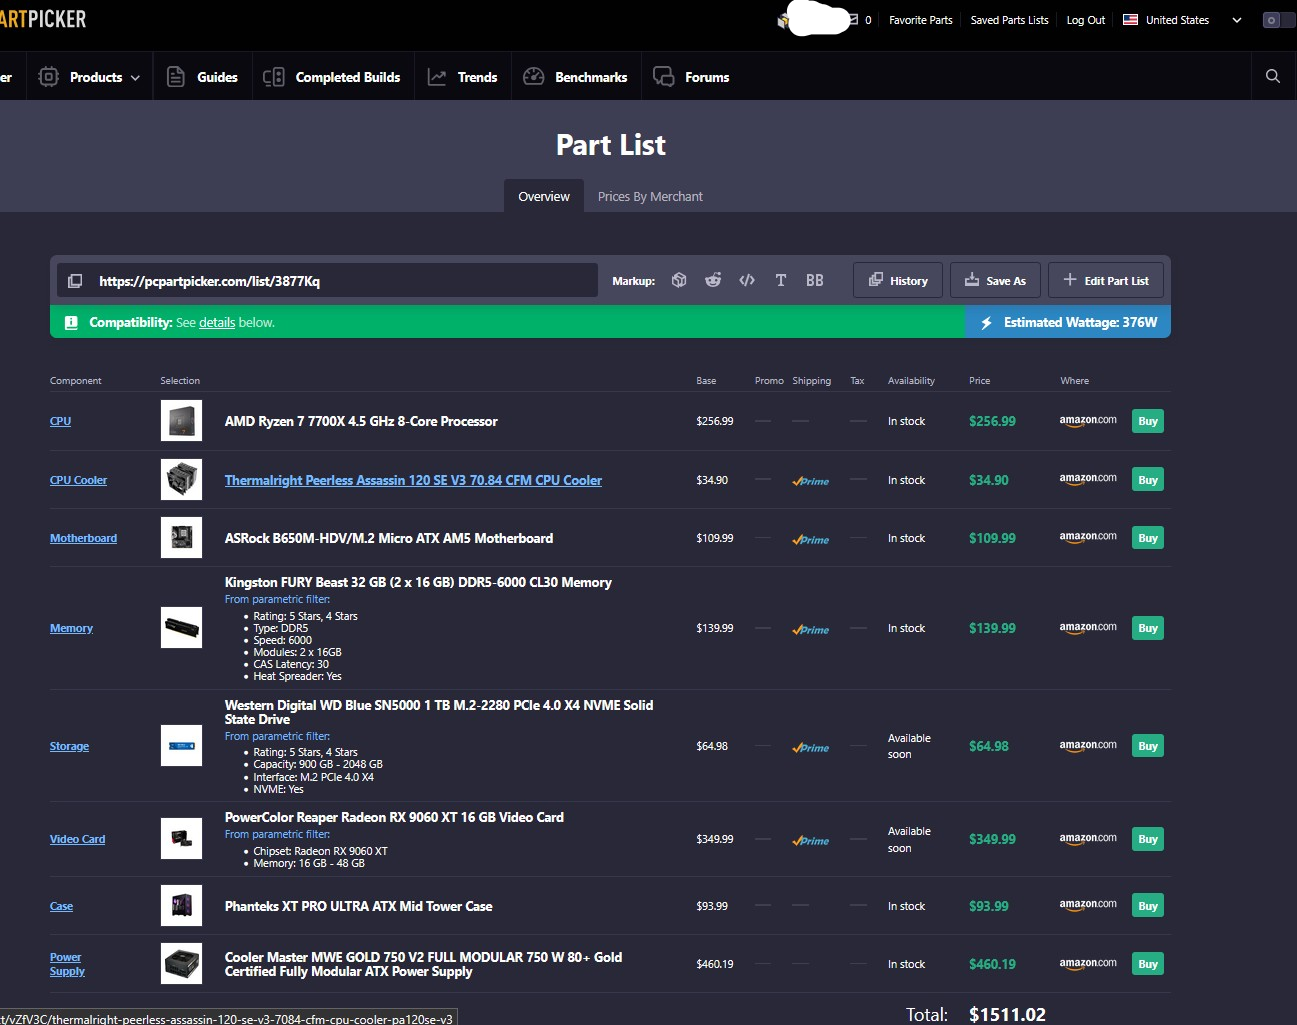Open the $460.19 power supply price link
The width and height of the screenshot is (1297, 1025).
(x=992, y=964)
